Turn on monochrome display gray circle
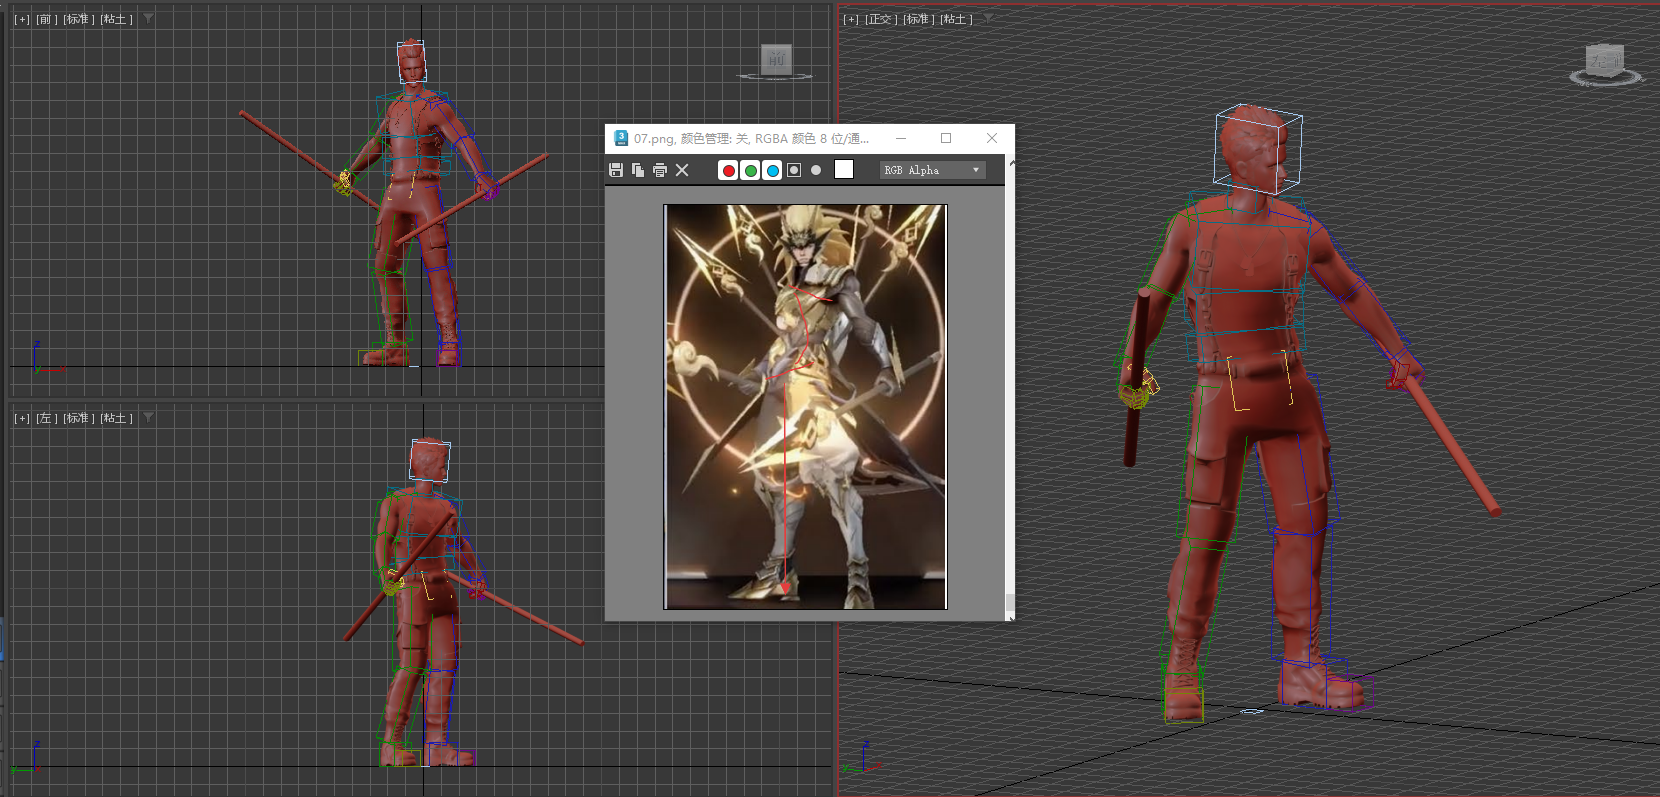 816,170
